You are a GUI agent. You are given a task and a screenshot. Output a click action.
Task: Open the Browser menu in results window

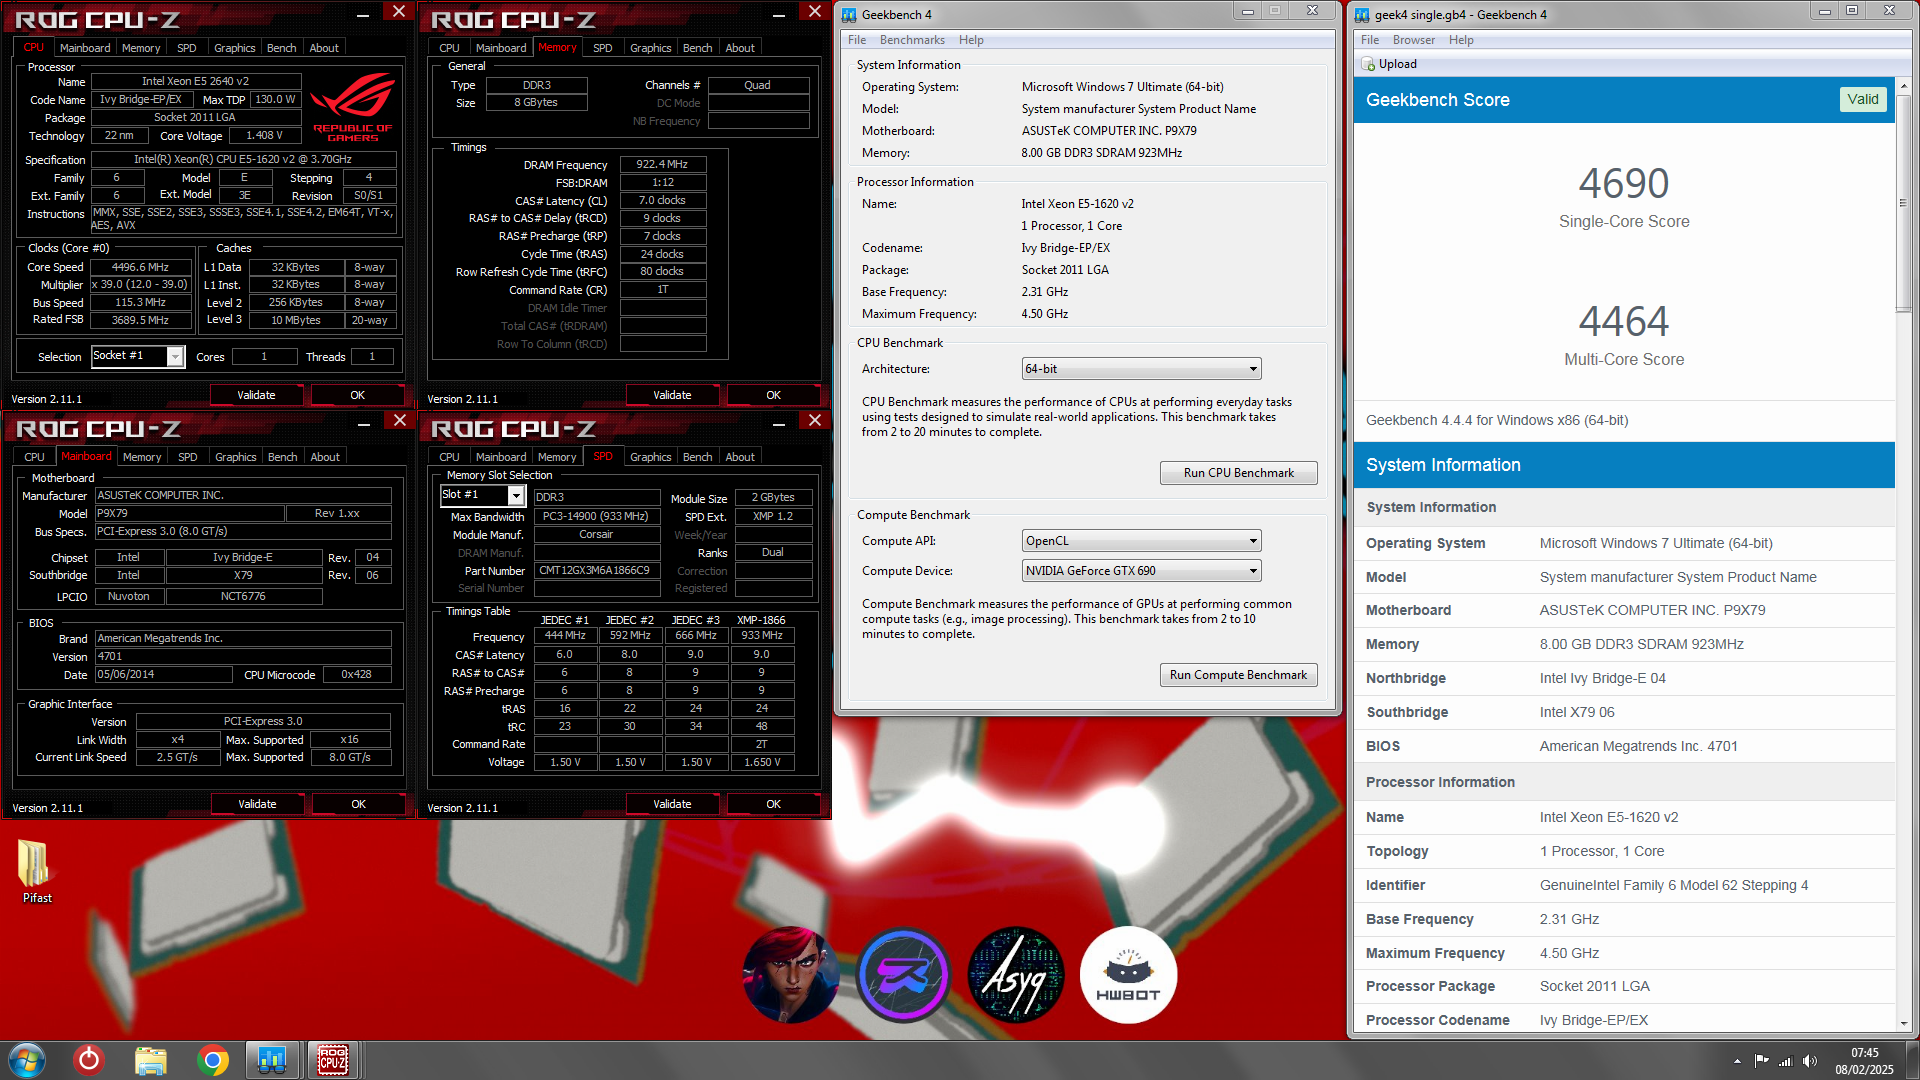1413,40
